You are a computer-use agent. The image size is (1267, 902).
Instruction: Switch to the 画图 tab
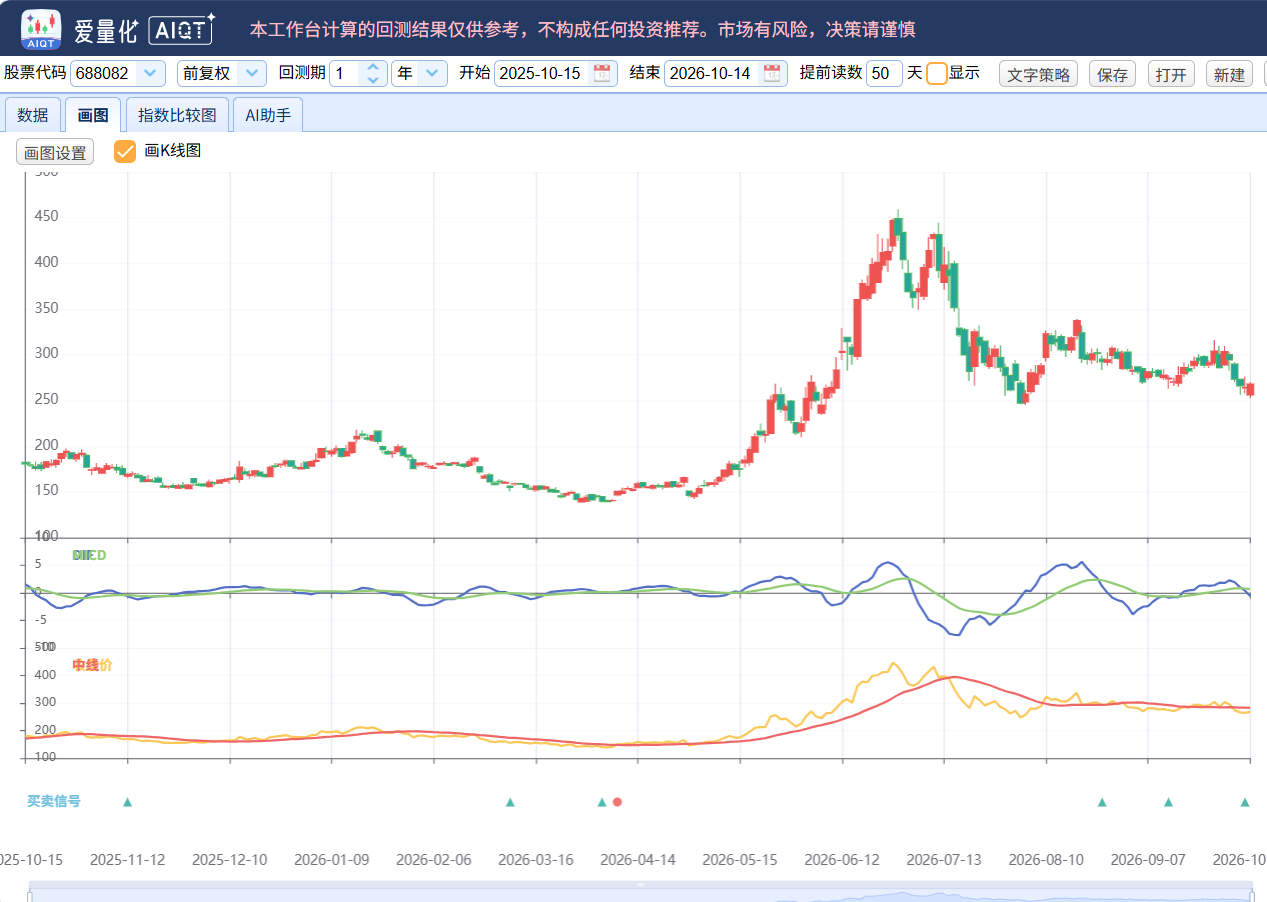coord(93,115)
